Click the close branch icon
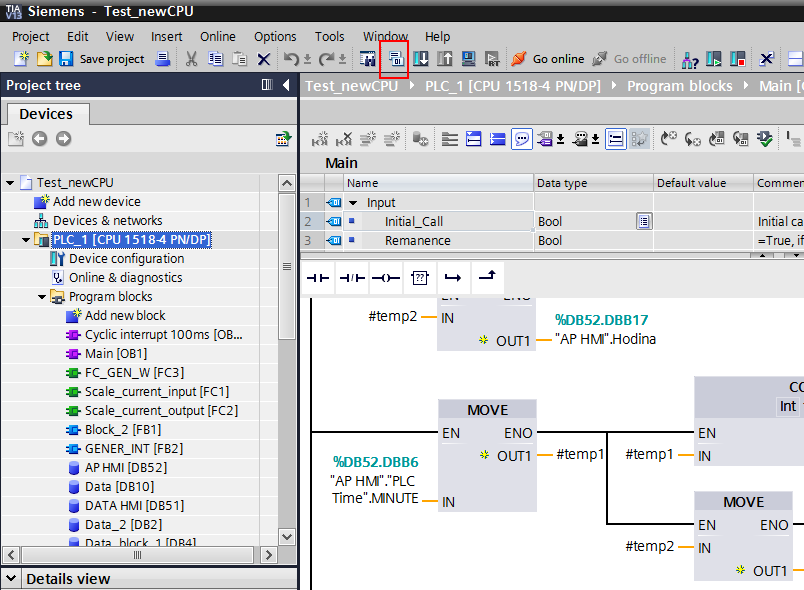 pyautogui.click(x=487, y=278)
